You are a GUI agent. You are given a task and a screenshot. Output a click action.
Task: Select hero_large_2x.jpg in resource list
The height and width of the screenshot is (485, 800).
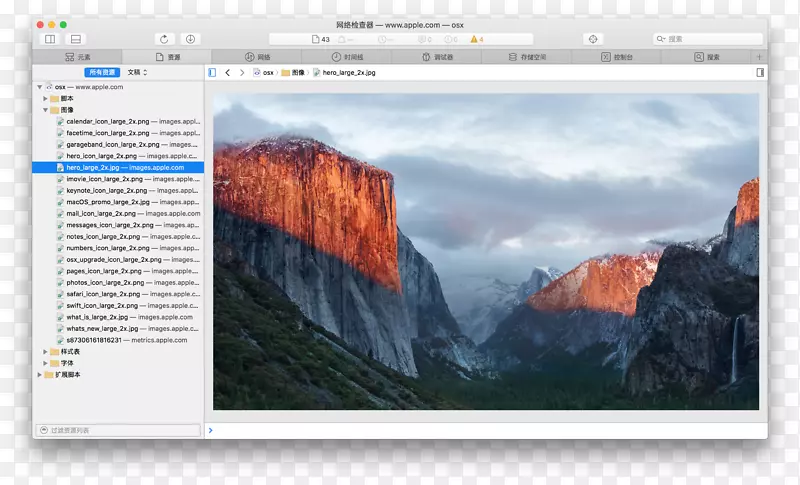coord(118,167)
